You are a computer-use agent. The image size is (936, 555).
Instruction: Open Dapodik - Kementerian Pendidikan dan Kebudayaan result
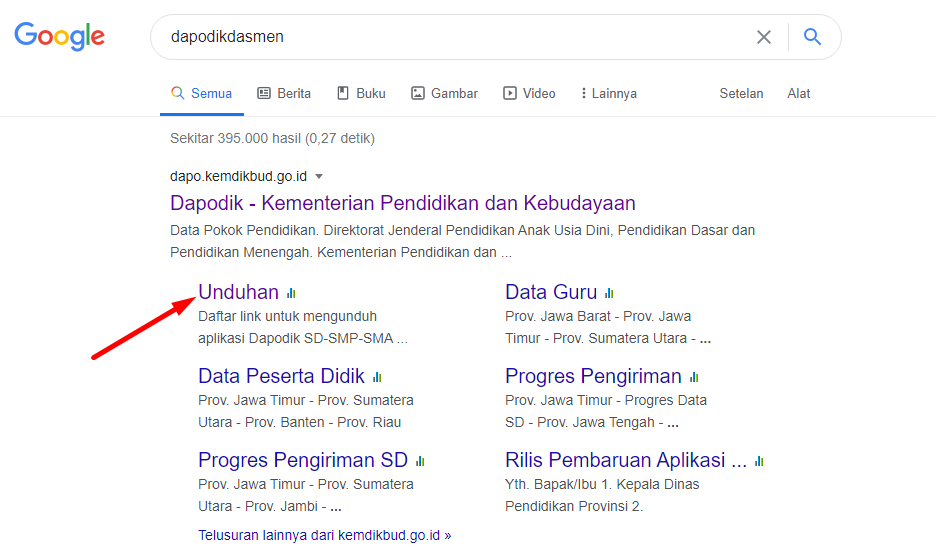click(402, 204)
